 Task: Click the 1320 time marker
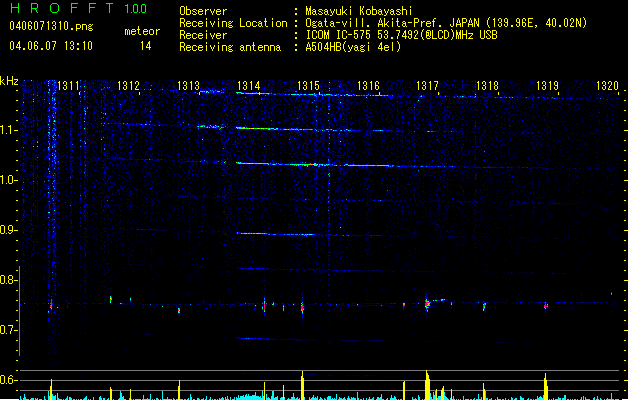607,85
